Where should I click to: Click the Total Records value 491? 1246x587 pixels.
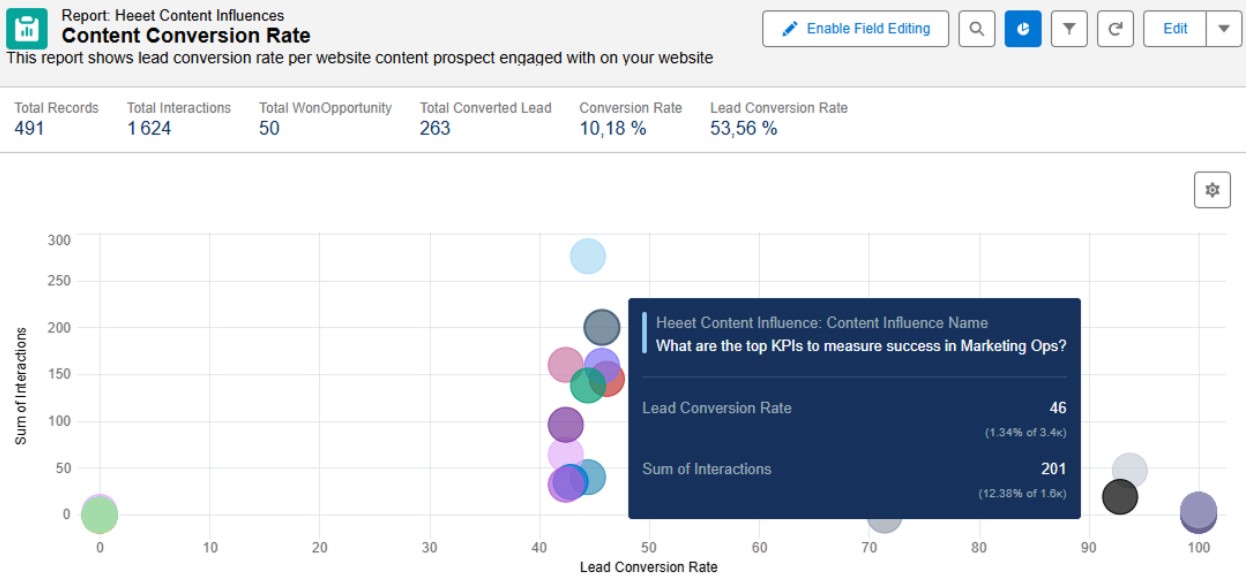pyautogui.click(x=29, y=128)
